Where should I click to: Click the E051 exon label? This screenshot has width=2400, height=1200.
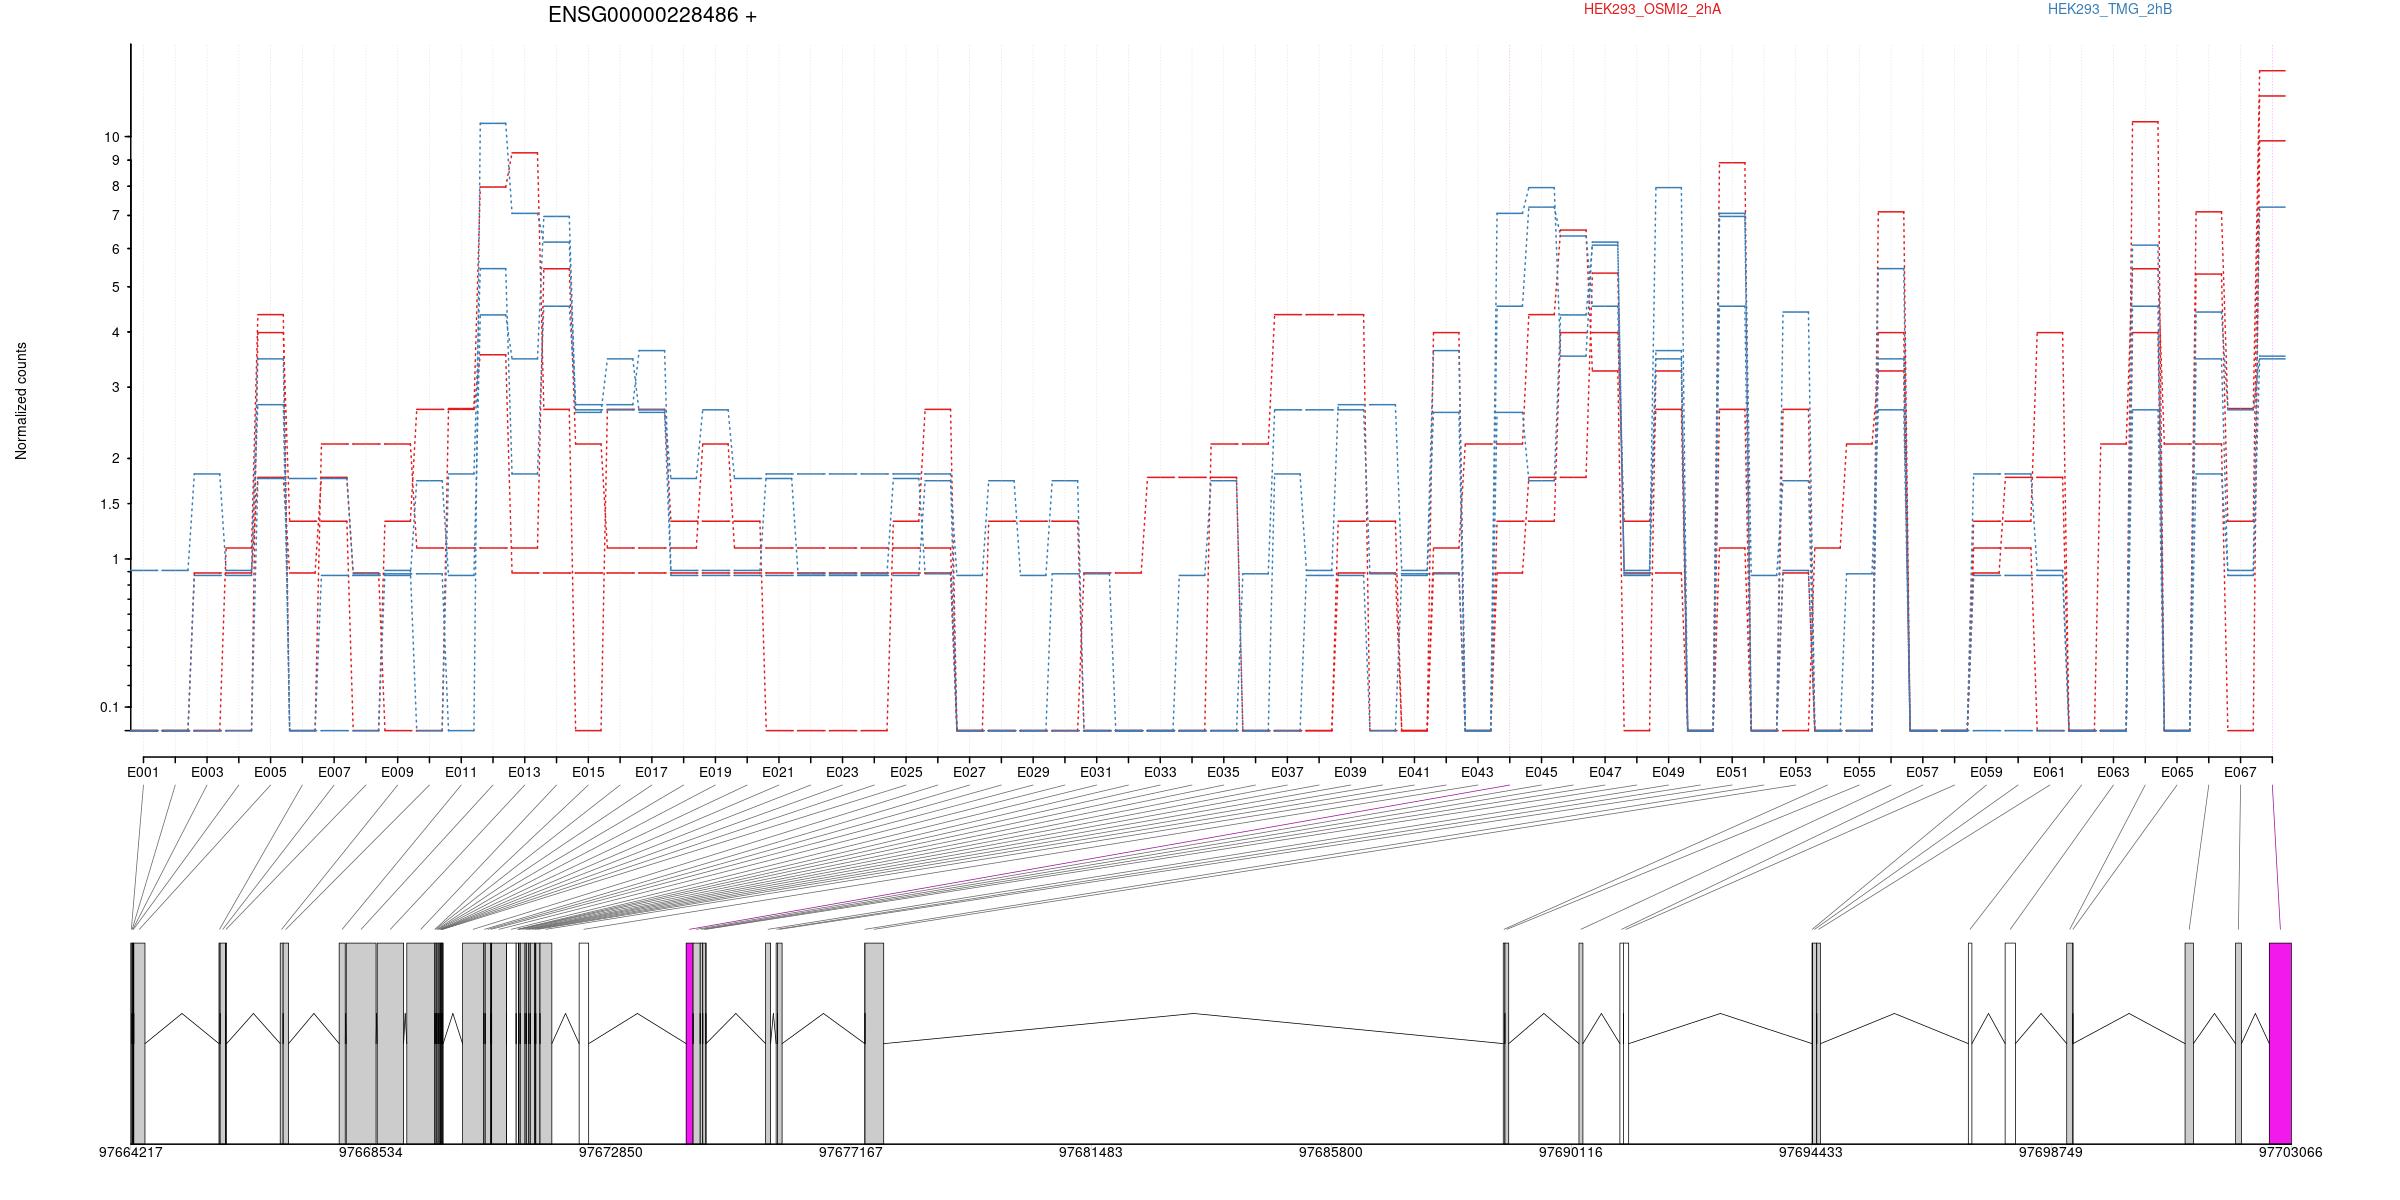point(1732,773)
